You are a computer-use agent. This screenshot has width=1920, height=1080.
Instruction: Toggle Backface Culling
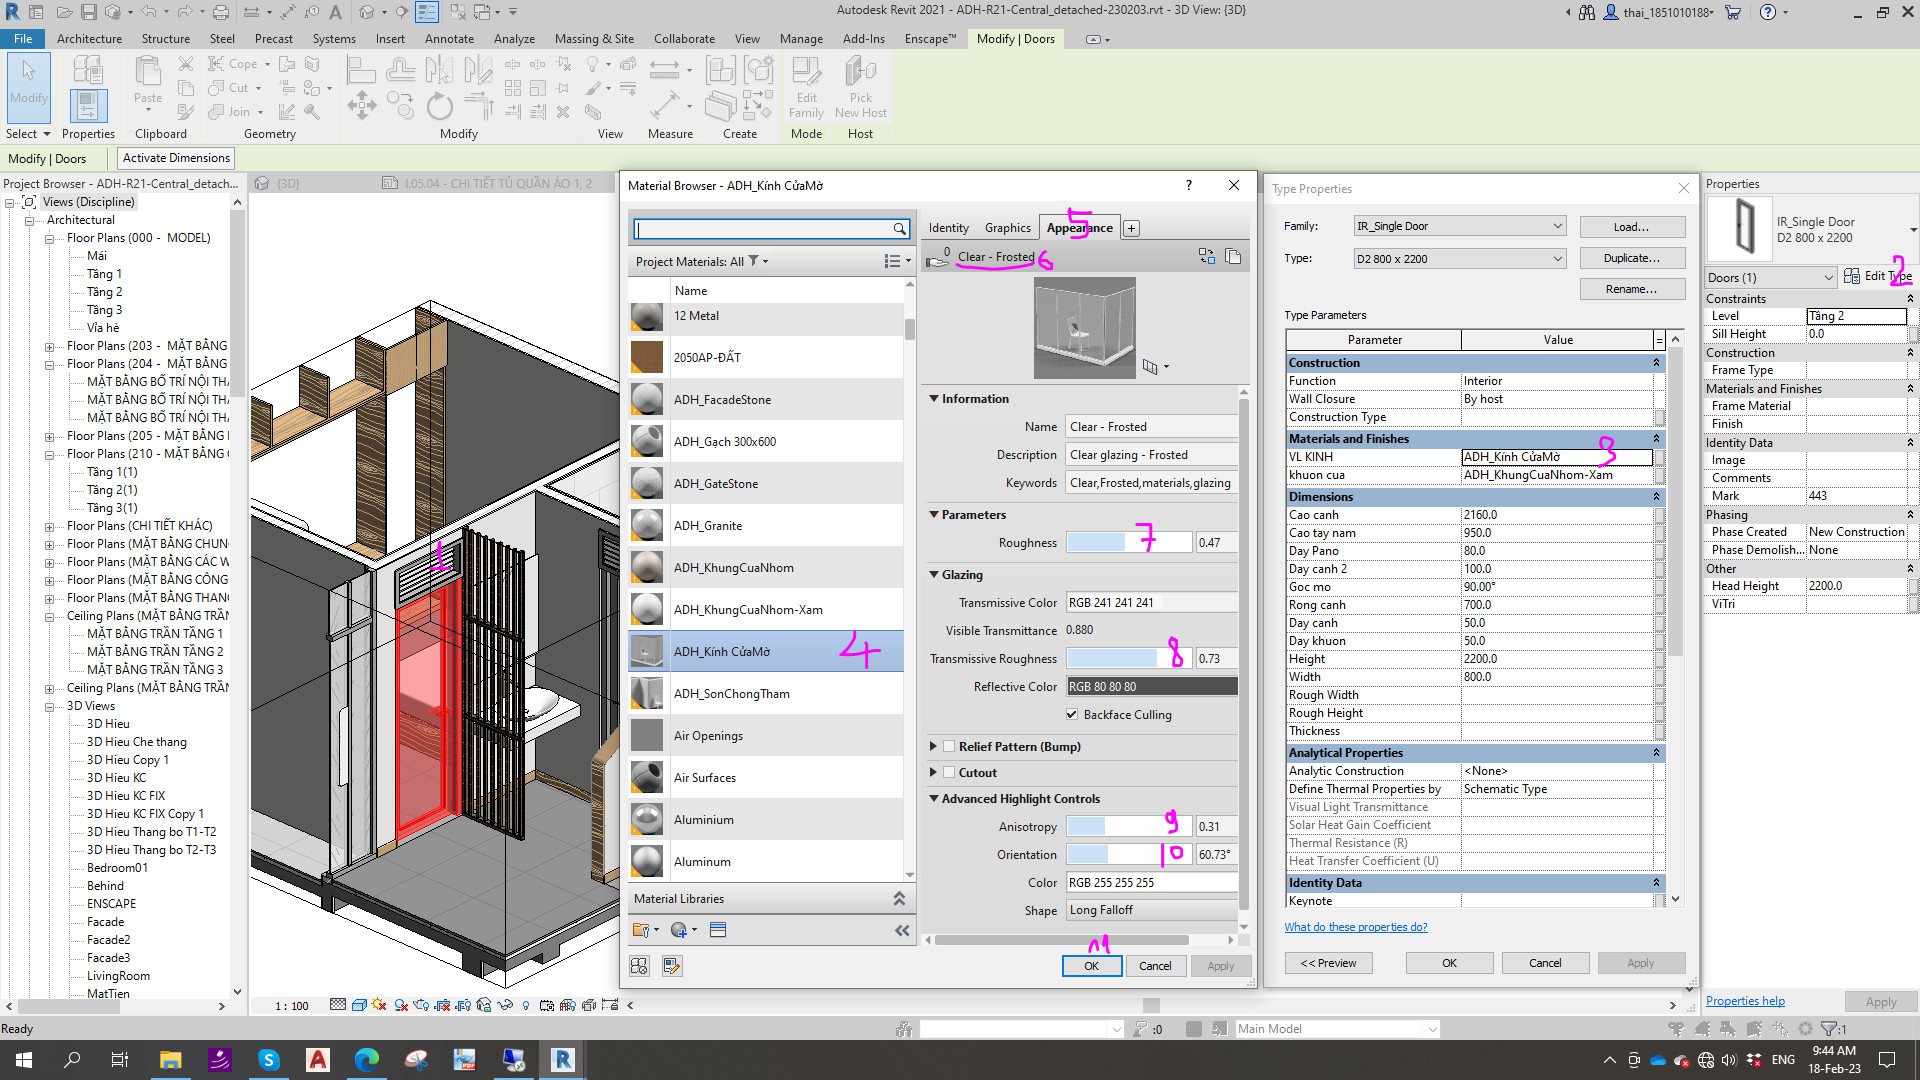1071,714
